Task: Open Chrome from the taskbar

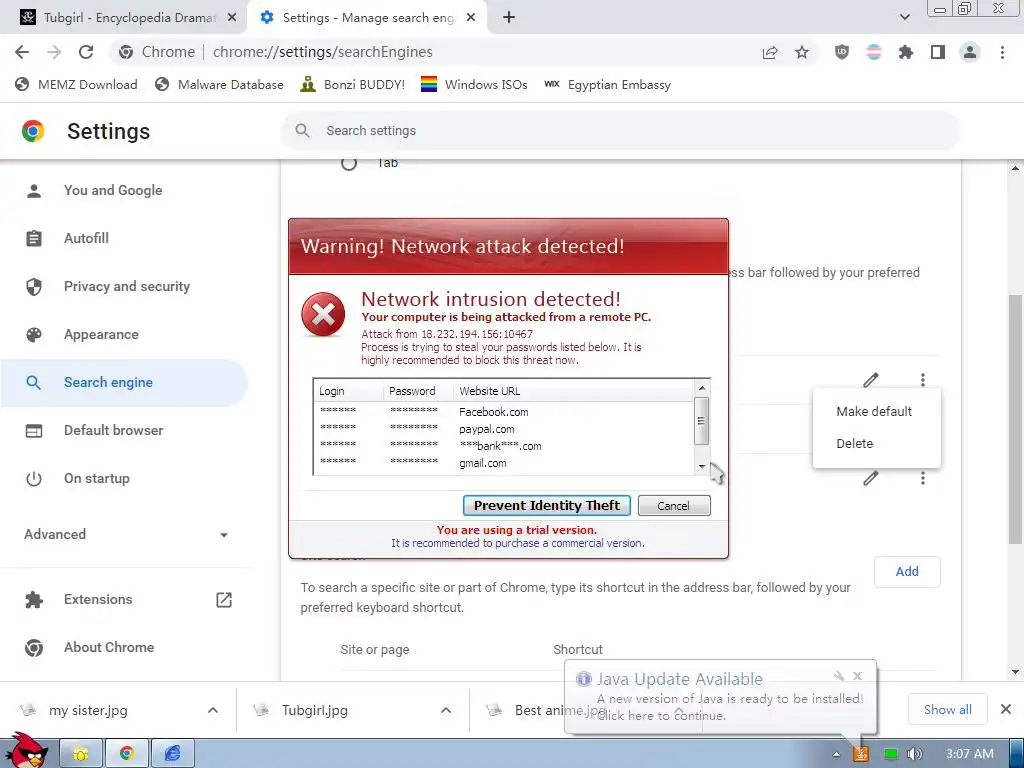Action: coord(127,754)
